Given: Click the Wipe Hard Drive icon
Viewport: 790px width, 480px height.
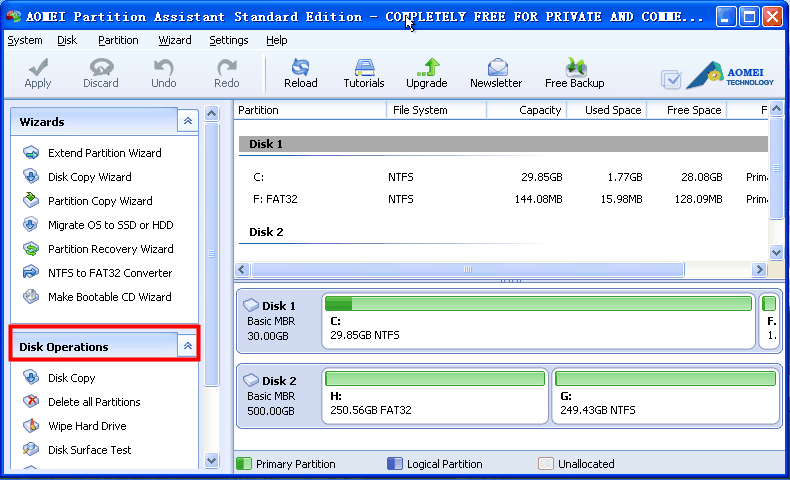Looking at the screenshot, I should click(x=31, y=426).
